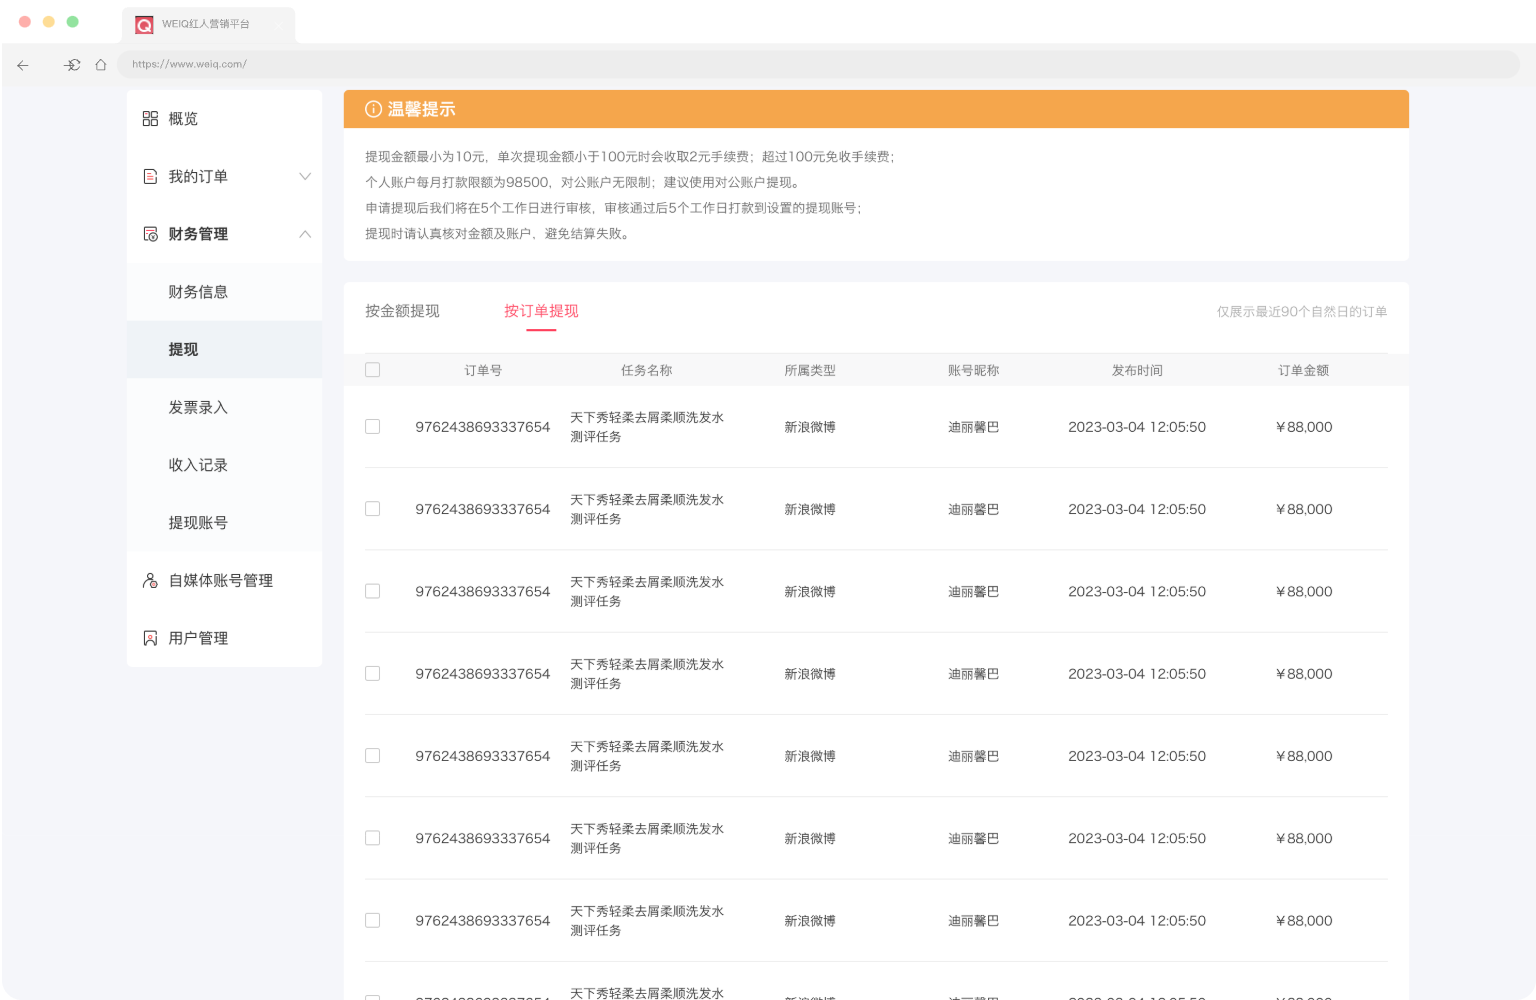Click the 用户管理 user icon

coord(150,637)
